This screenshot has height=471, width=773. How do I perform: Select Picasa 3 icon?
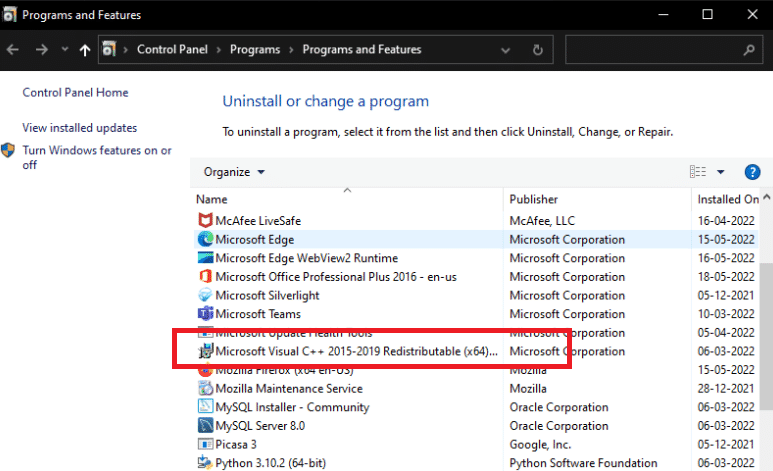coord(205,444)
